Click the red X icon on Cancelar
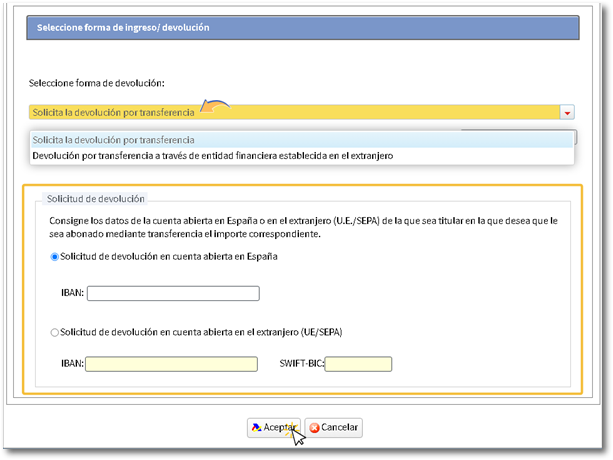 tap(315, 428)
